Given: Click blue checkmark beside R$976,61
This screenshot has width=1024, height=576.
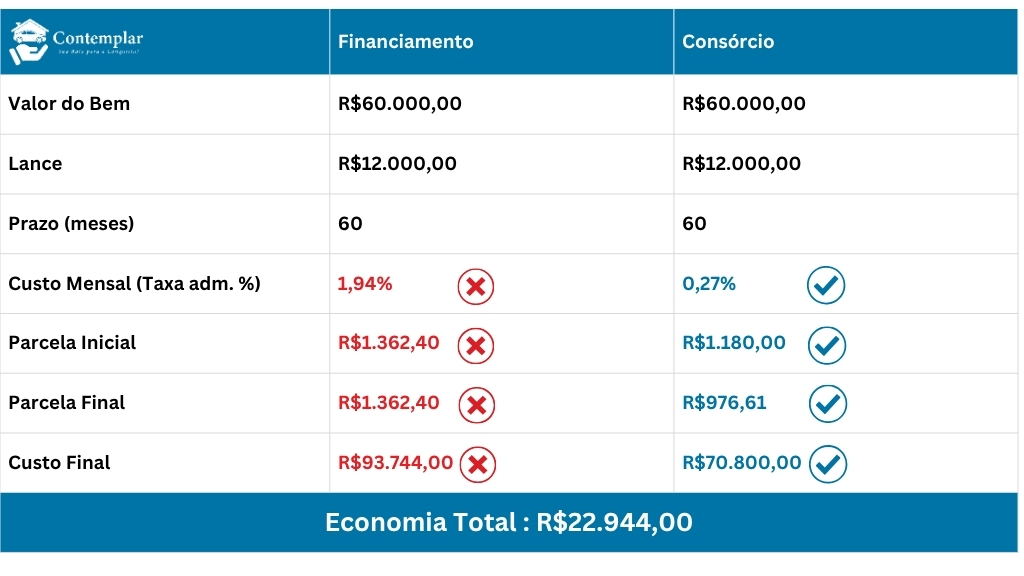Looking at the screenshot, I should pos(828,404).
